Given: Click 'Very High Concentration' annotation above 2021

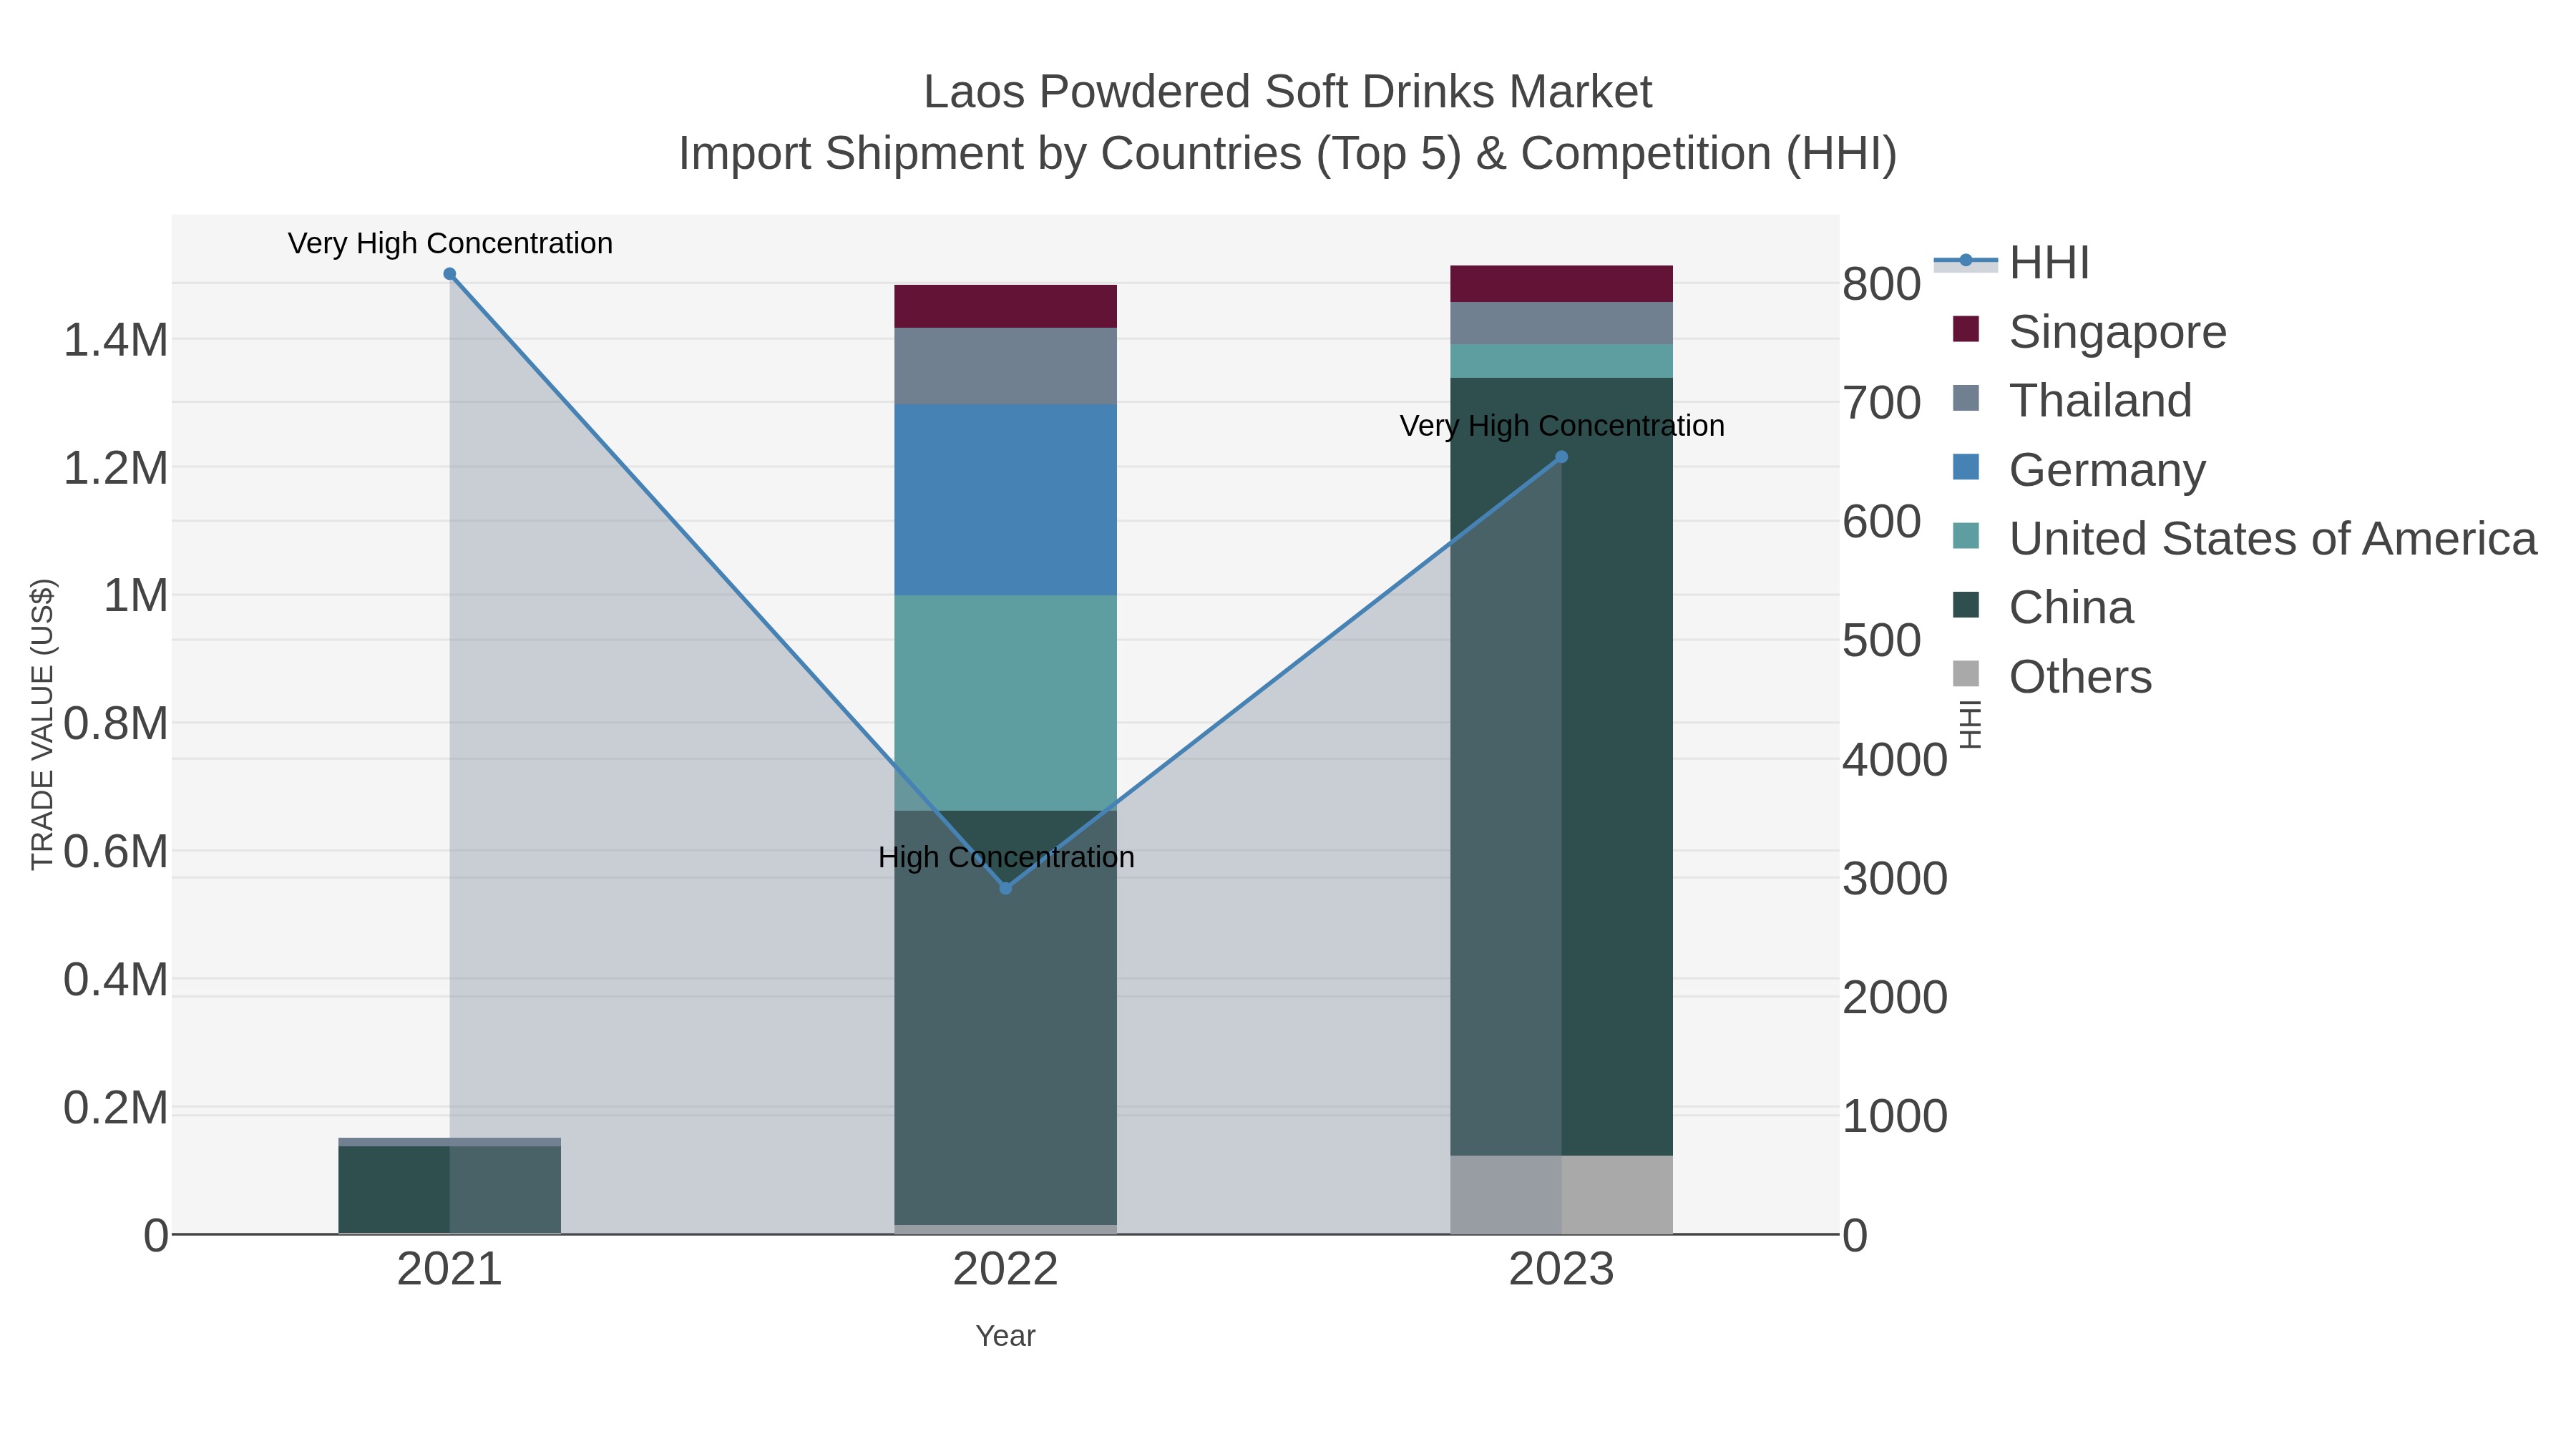Looking at the screenshot, I should click(451, 243).
